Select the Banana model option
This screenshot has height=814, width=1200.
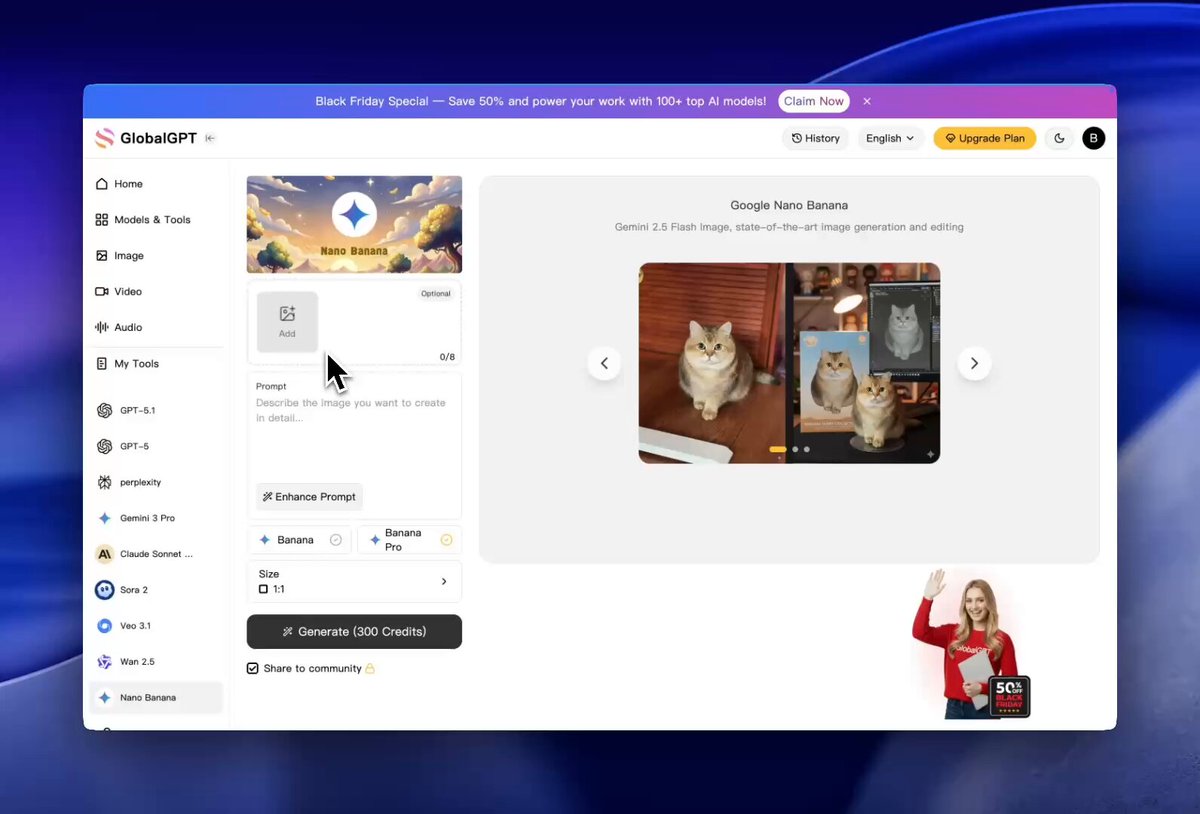(299, 540)
